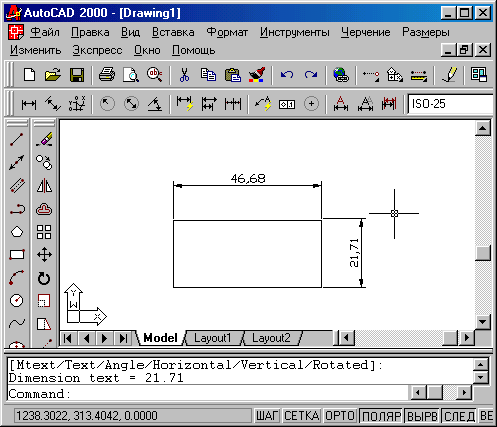Screen dimensions: 497x427
Task: Insert hyperlink with the globe icon
Action: click(x=341, y=75)
